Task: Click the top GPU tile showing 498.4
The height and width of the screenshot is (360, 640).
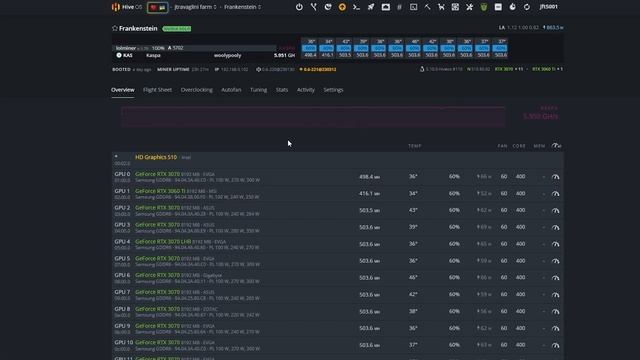Action: (310, 48)
